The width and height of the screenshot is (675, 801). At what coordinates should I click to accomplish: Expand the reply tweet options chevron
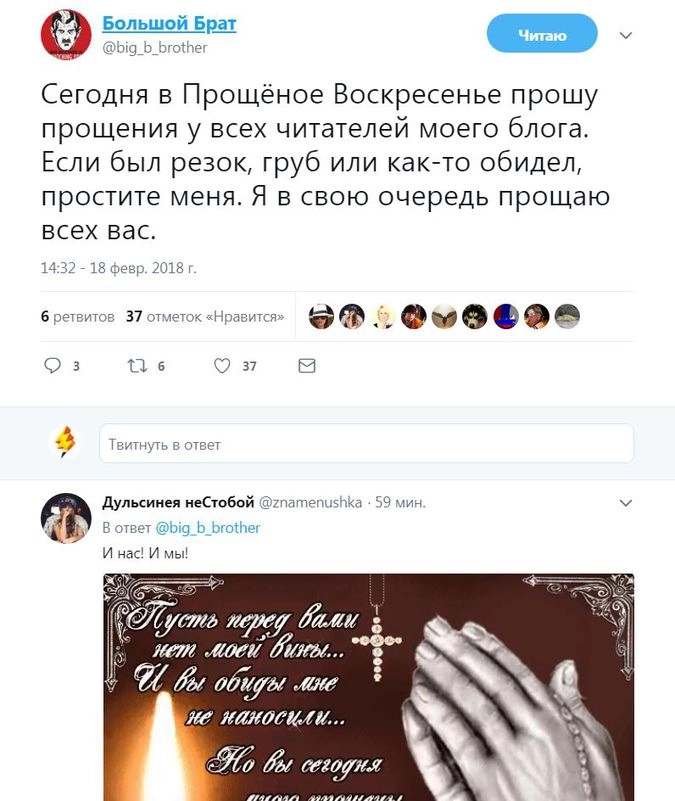pyautogui.click(x=625, y=503)
